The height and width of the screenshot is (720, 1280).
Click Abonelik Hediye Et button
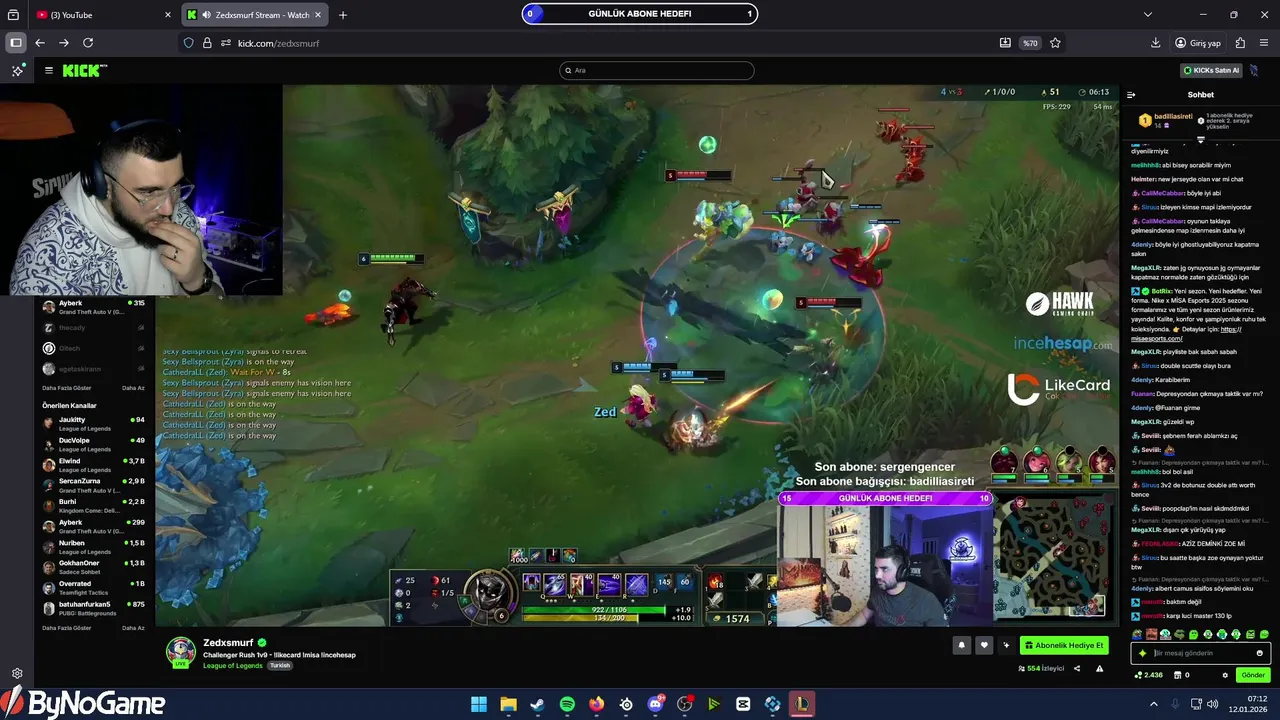coord(1064,645)
